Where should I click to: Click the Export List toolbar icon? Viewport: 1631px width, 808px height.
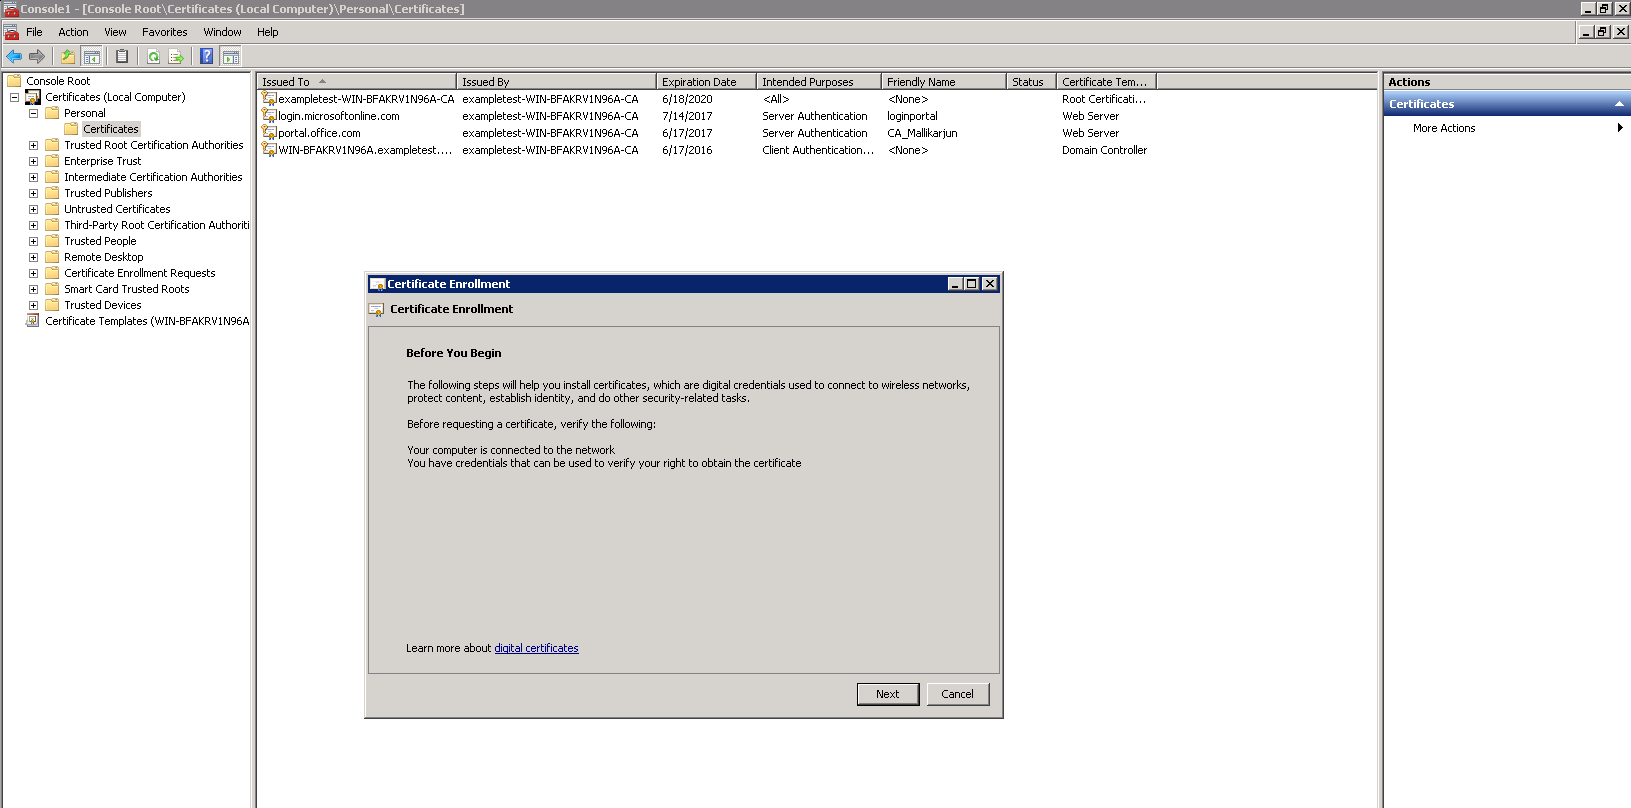point(176,57)
